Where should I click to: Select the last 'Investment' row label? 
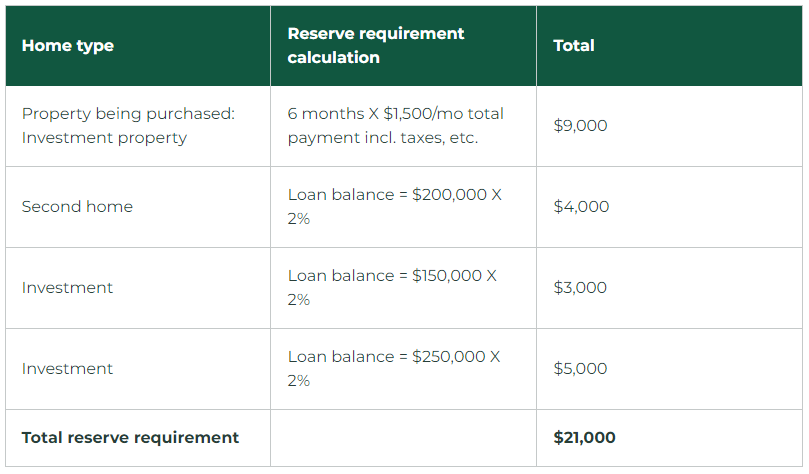click(x=67, y=369)
